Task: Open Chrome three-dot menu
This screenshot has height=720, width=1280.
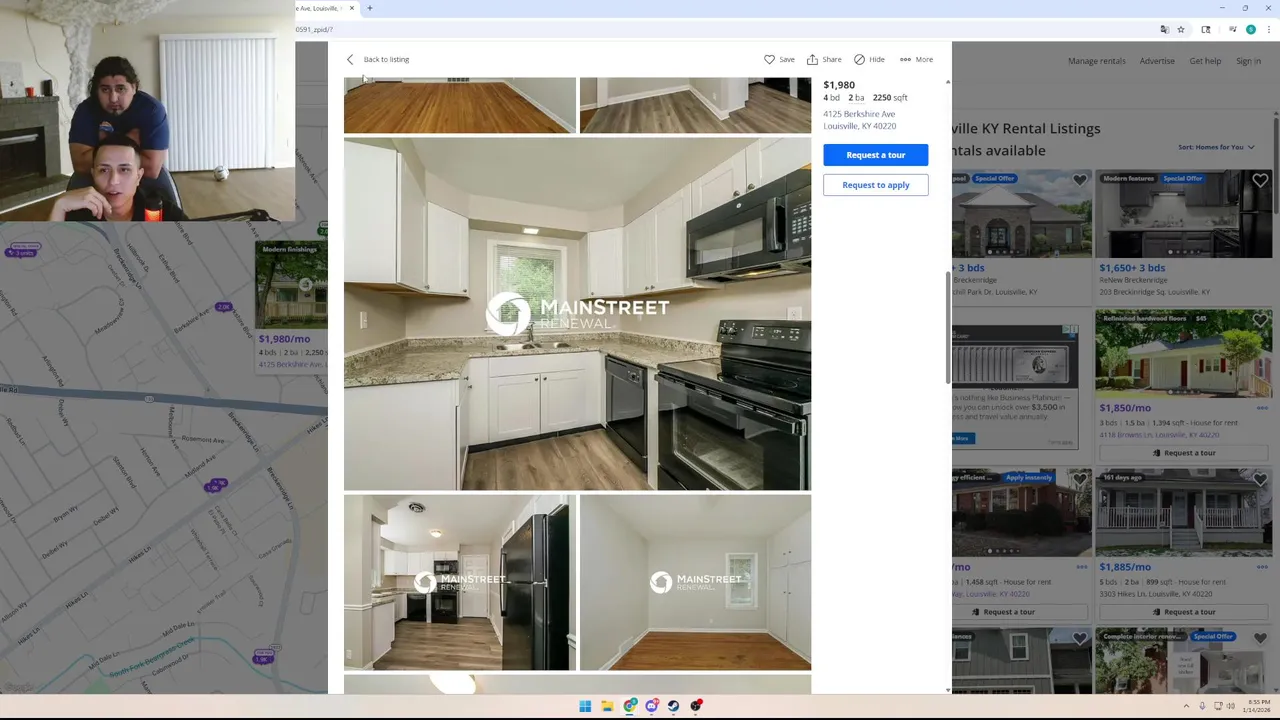Action: tap(1268, 29)
